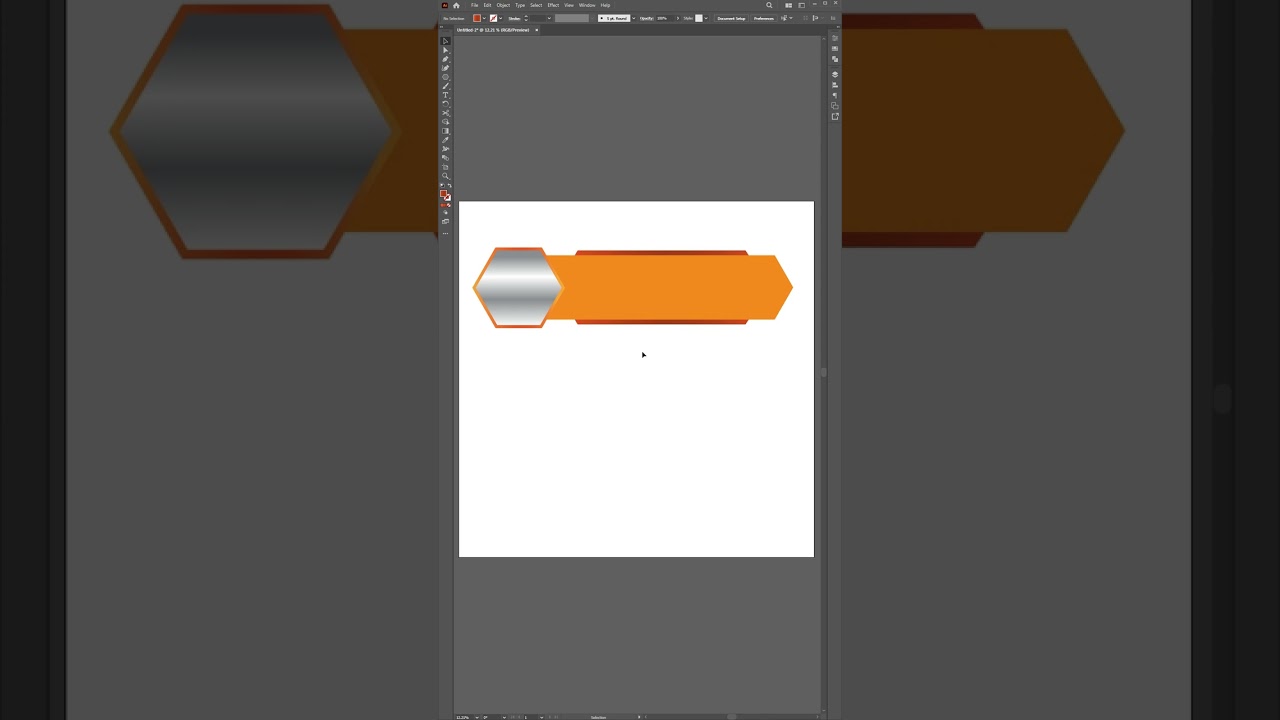The height and width of the screenshot is (720, 1280).
Task: Open the File menu
Action: coord(475,5)
